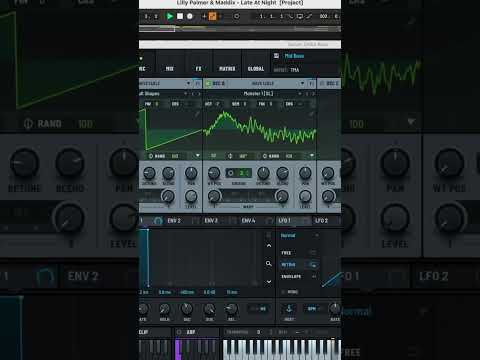Screen dimensions: 480x360
Task: Click the OSC A Shapes wavetable name
Action: pos(150,94)
